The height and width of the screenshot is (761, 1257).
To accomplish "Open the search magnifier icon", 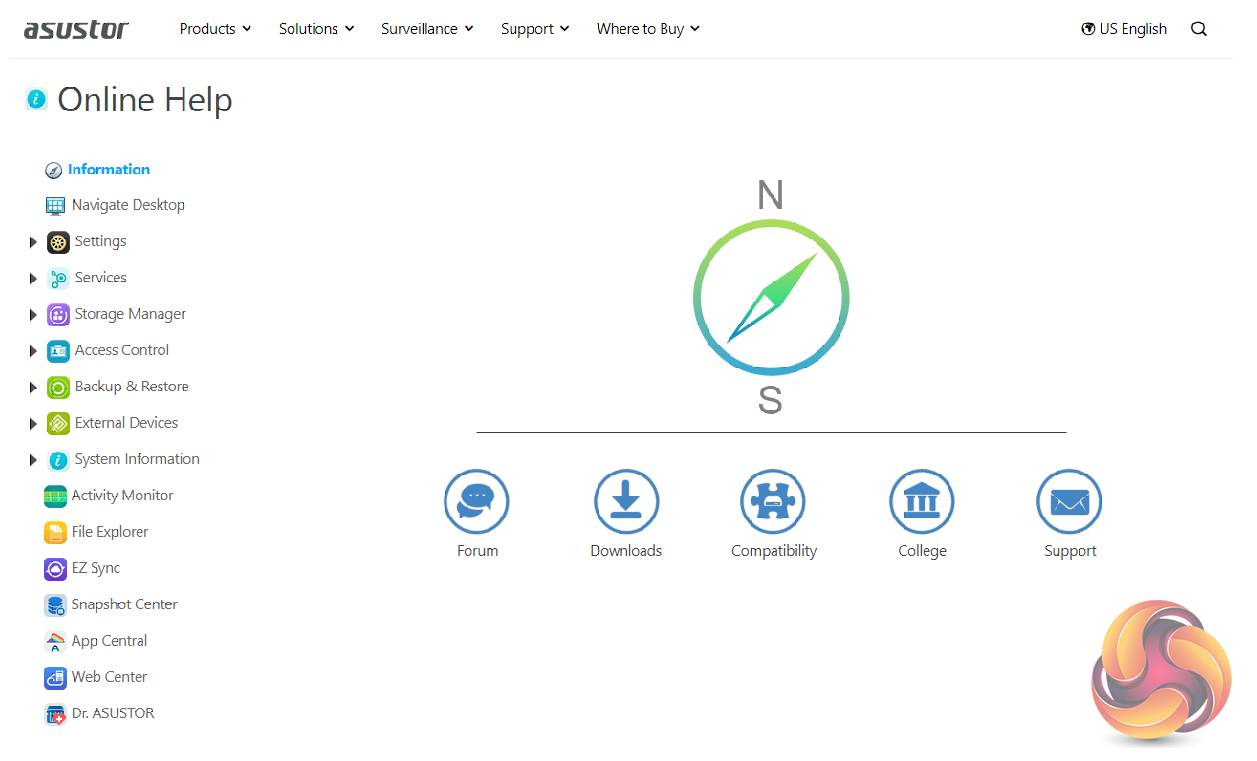I will (x=1199, y=29).
